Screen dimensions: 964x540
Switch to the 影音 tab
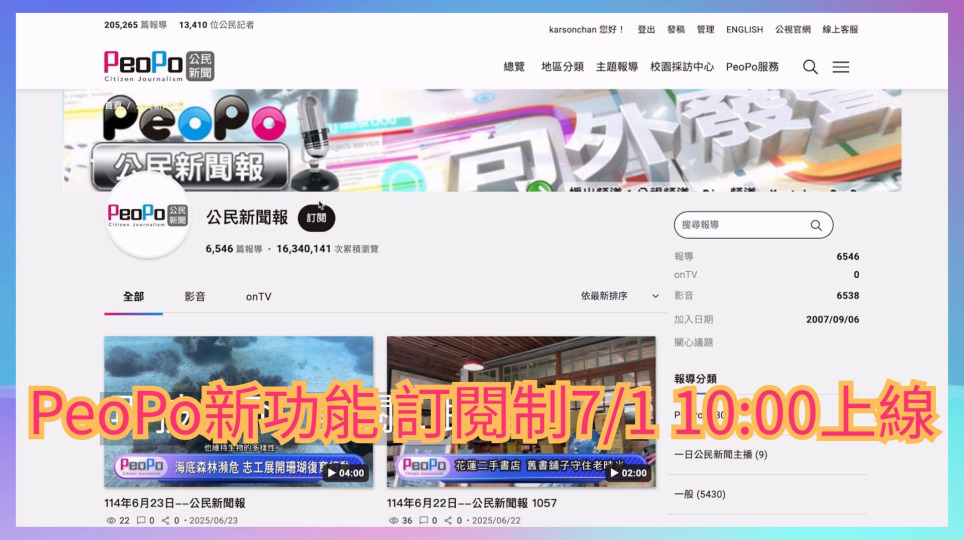pyautogui.click(x=195, y=297)
